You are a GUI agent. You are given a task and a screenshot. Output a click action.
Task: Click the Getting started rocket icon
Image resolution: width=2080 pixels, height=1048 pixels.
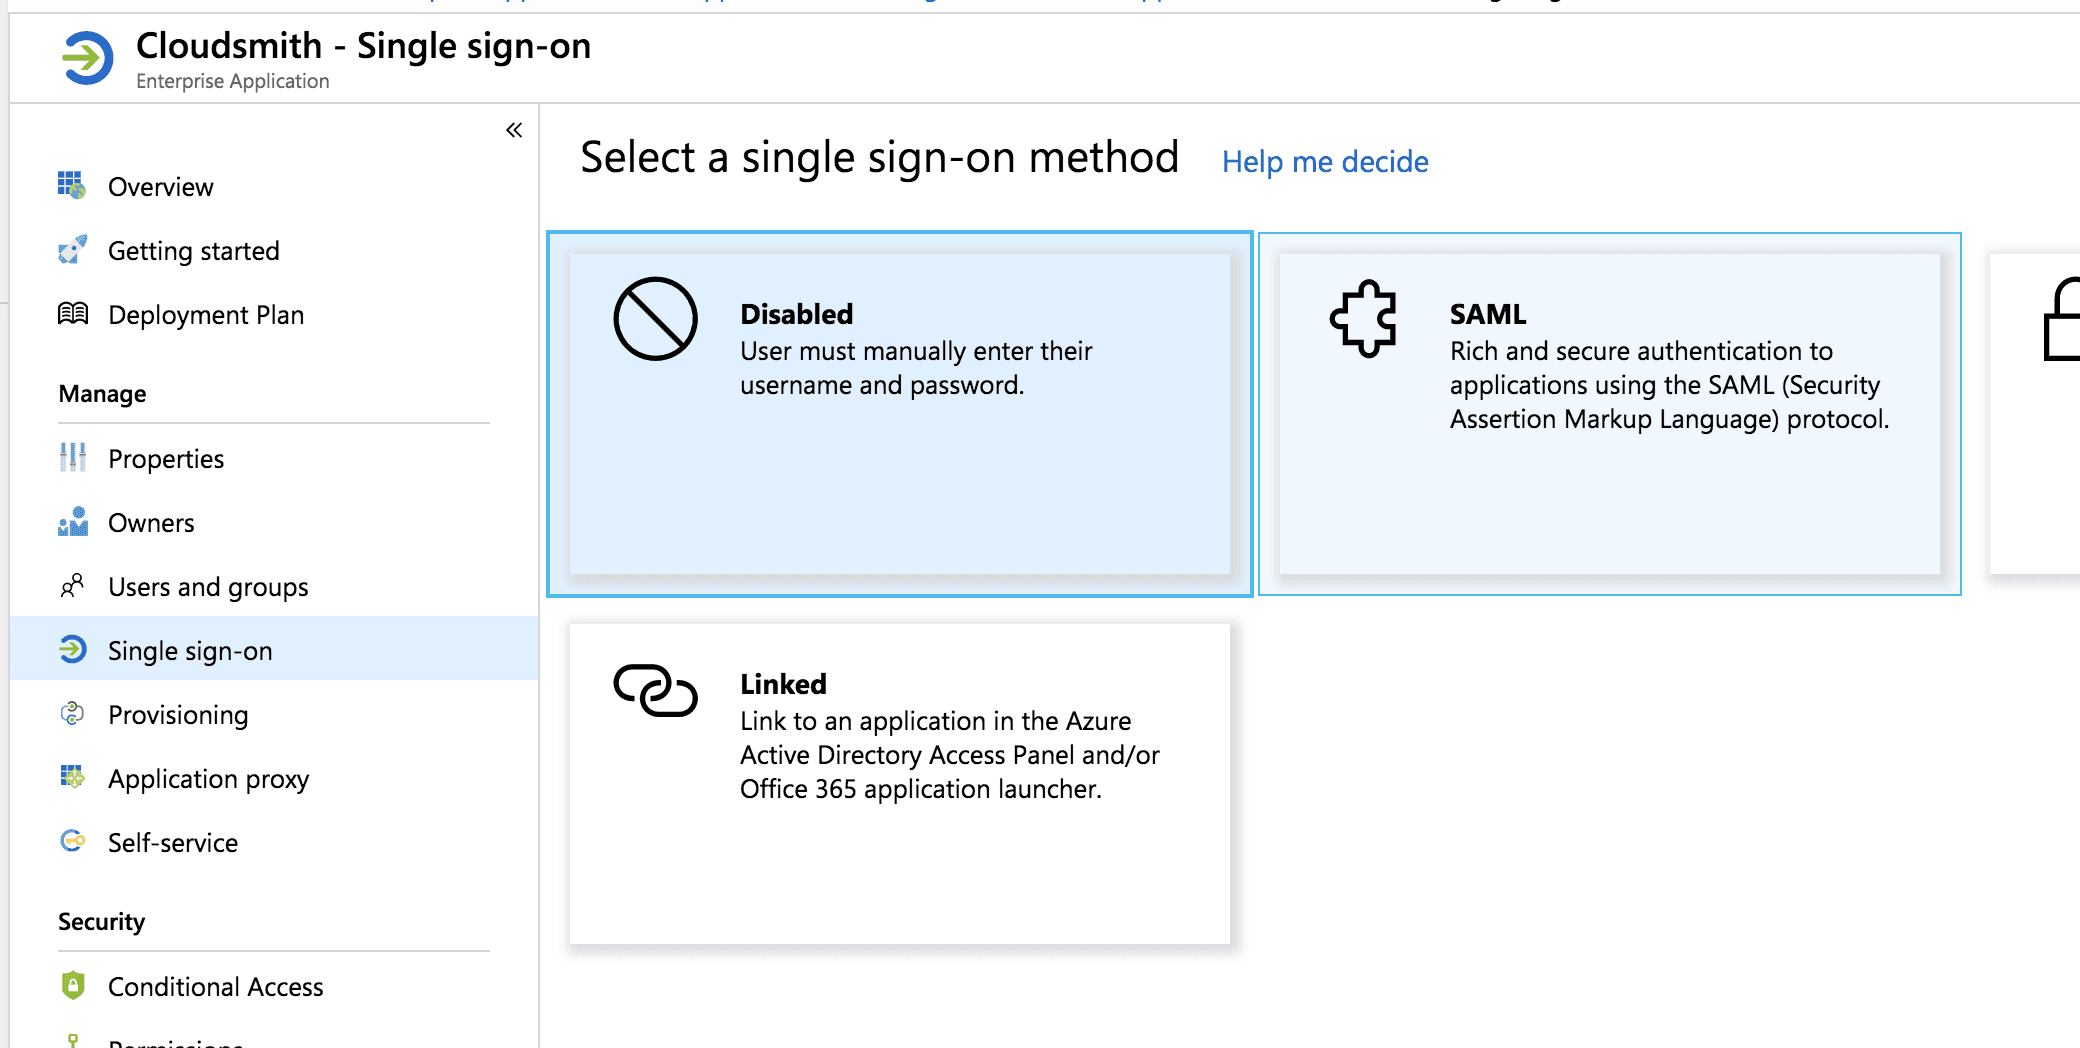point(72,249)
